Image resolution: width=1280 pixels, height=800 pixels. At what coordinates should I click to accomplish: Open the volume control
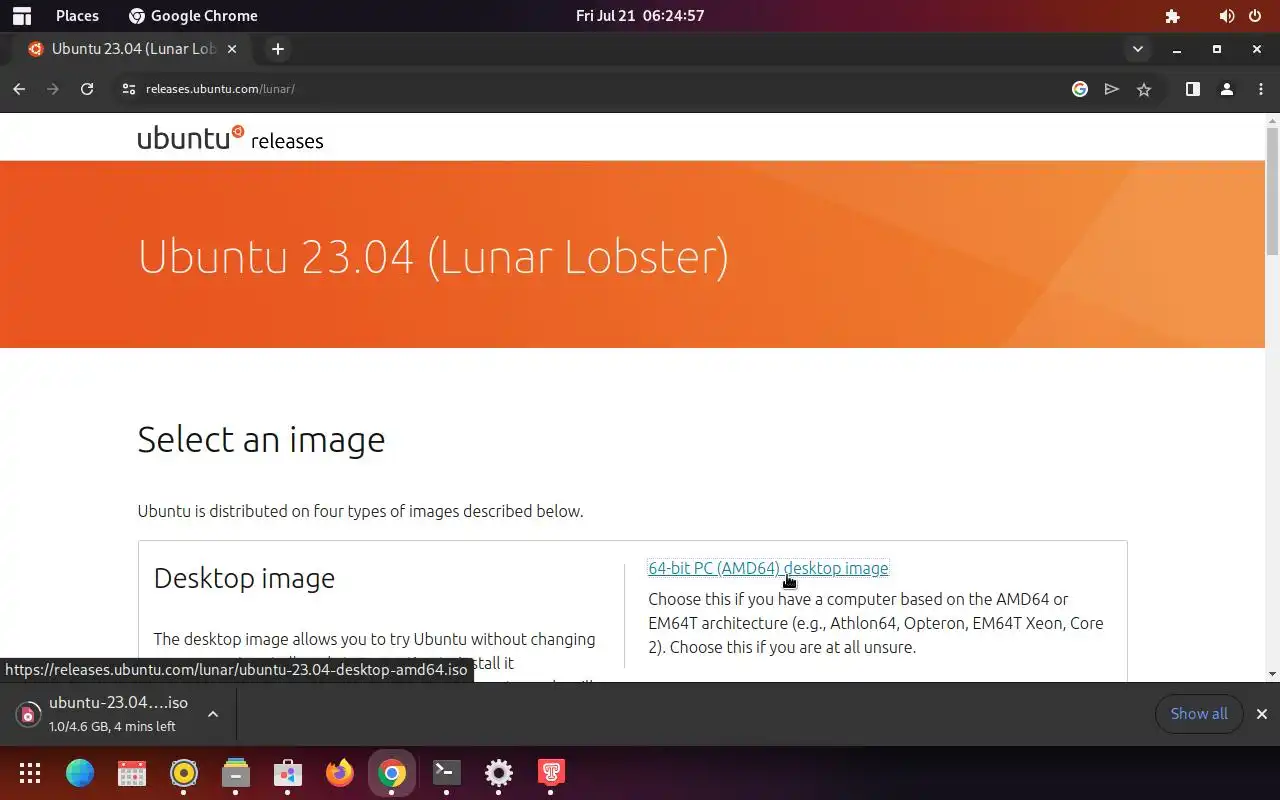pos(1227,16)
